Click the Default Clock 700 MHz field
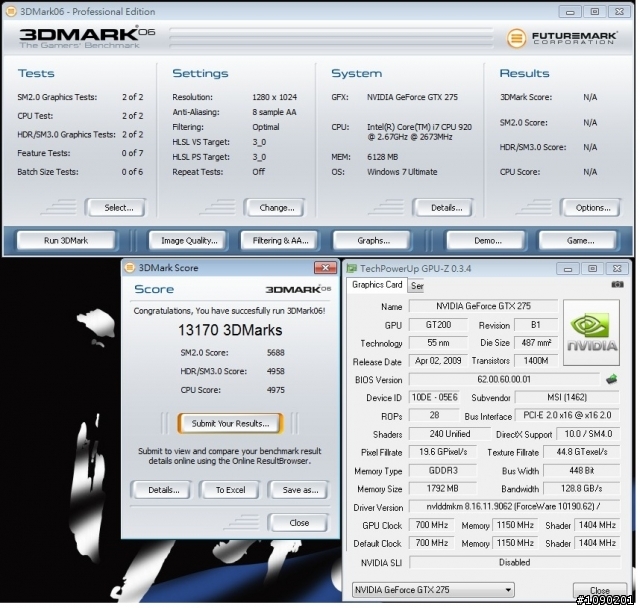 431,543
